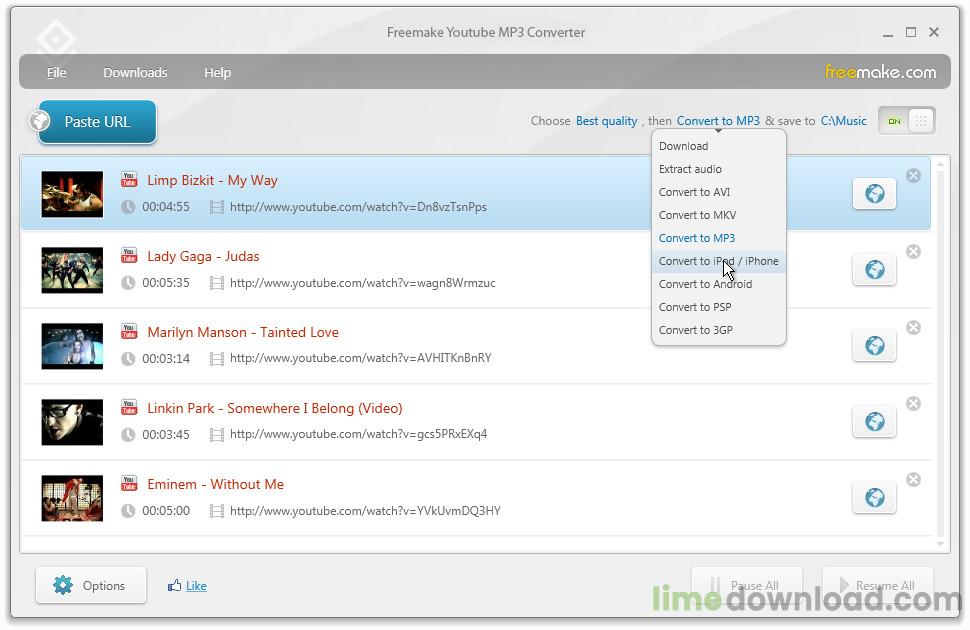Click list scrollbar up arrow
The image size is (970, 630).
point(940,164)
